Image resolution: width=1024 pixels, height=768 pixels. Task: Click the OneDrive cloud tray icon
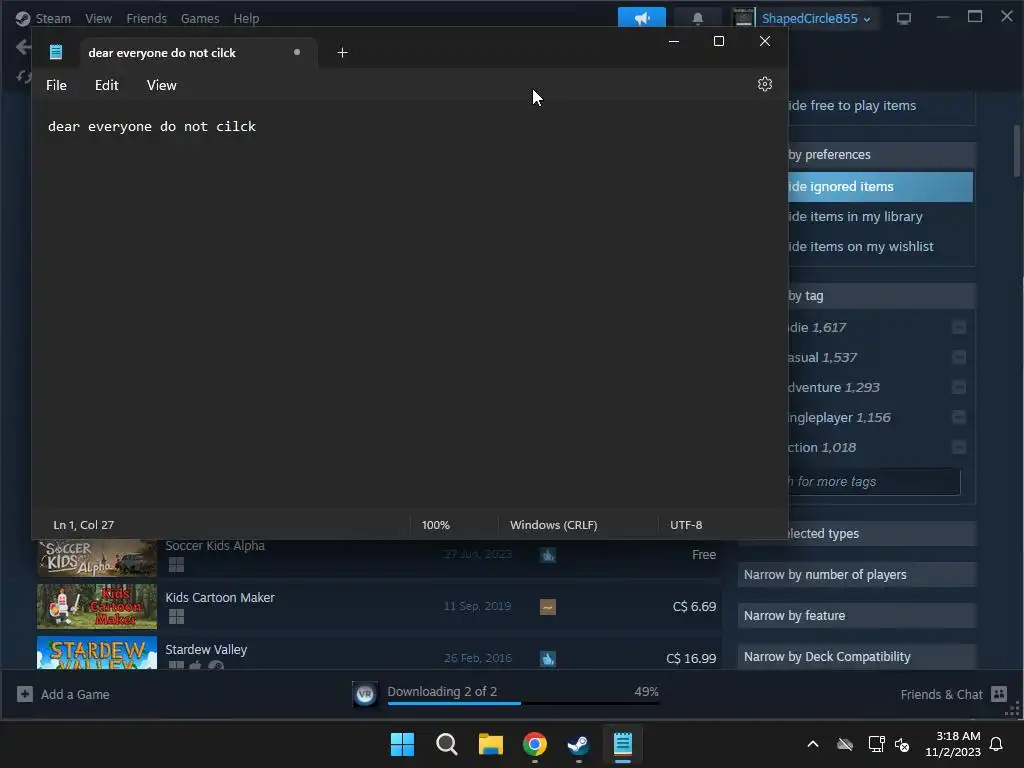tap(845, 744)
